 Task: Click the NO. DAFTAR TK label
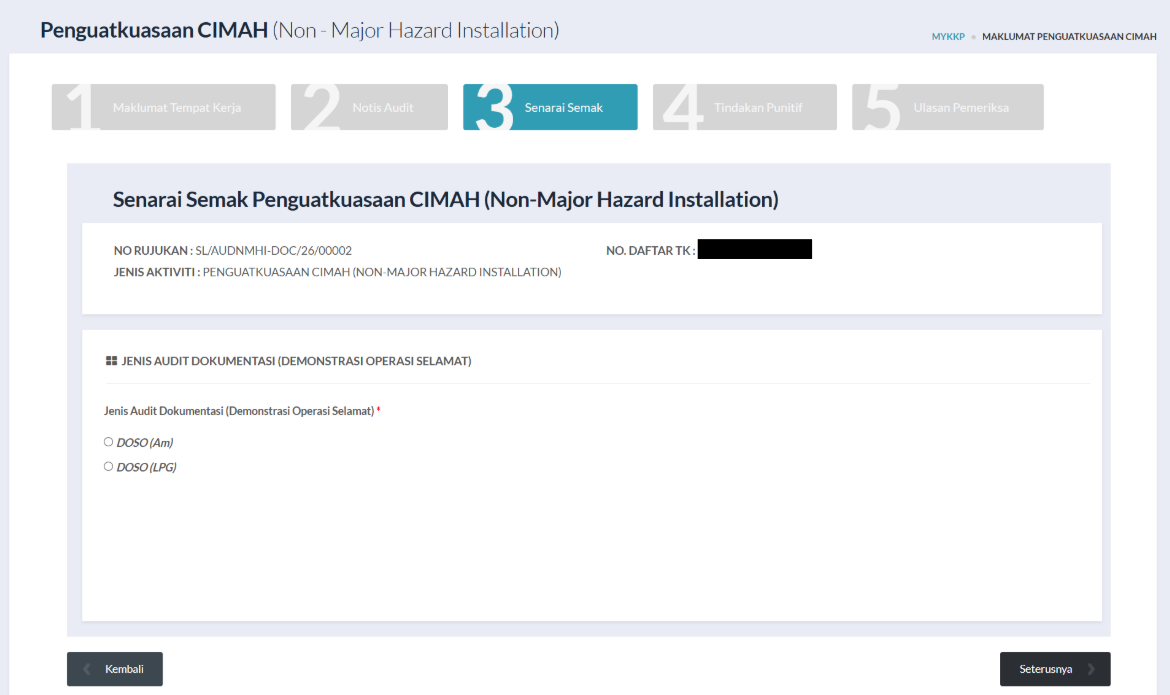(x=651, y=251)
